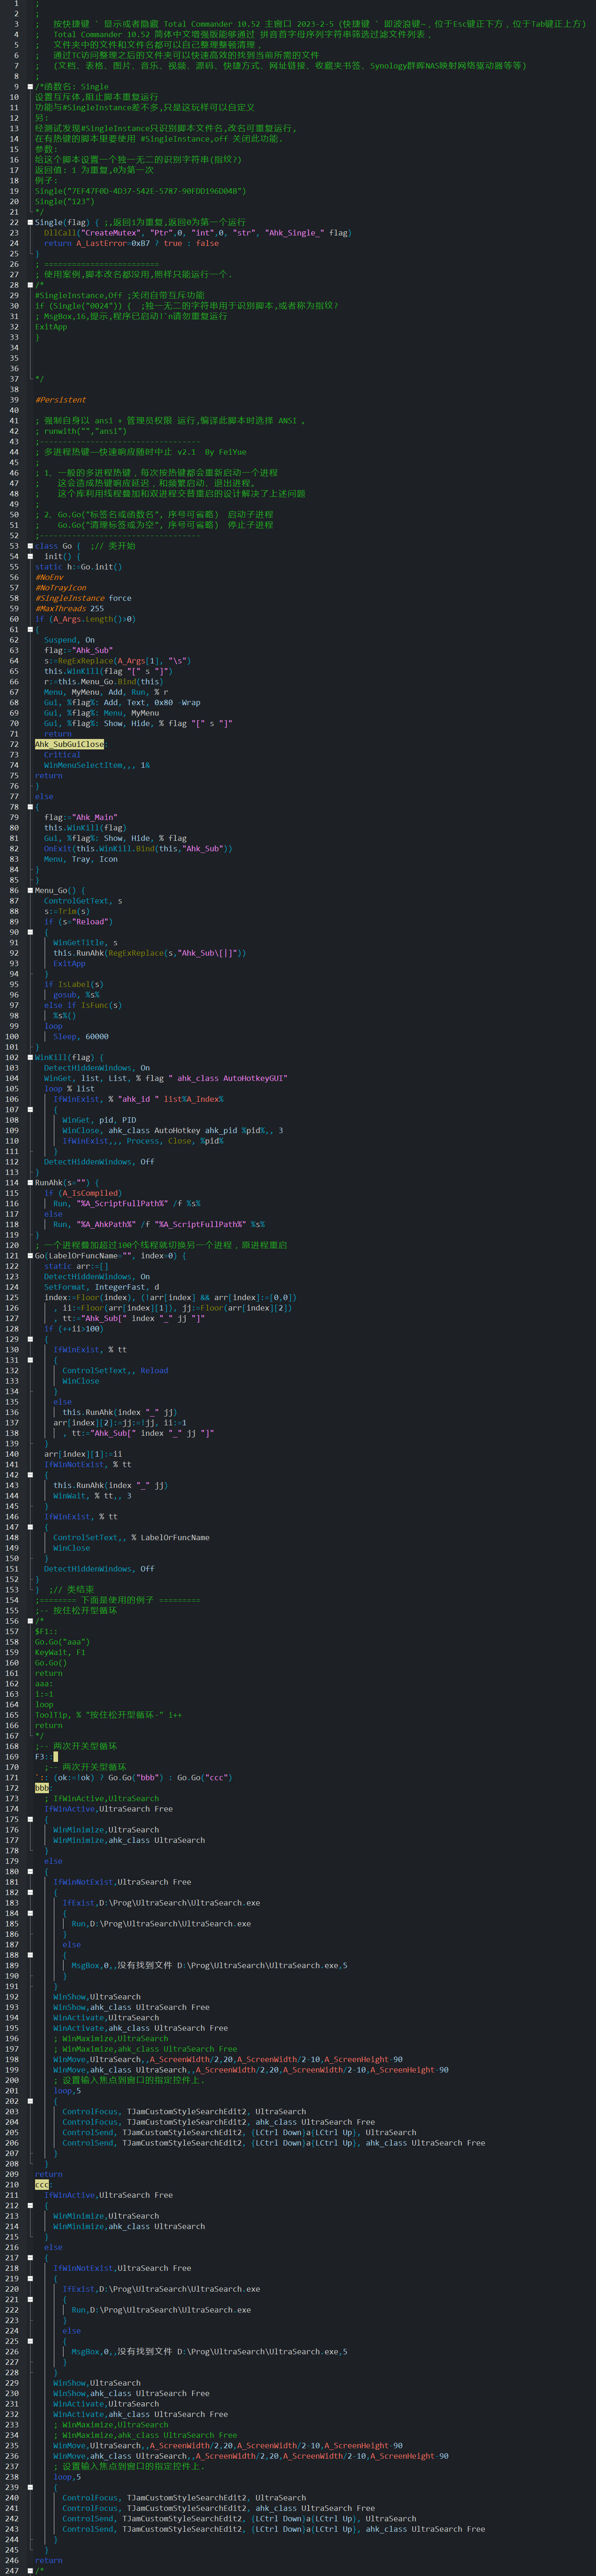Screen dimensions: 596x2576
Task: Click the 'arr[index][1]:=ii' line
Action: coord(83,1454)
